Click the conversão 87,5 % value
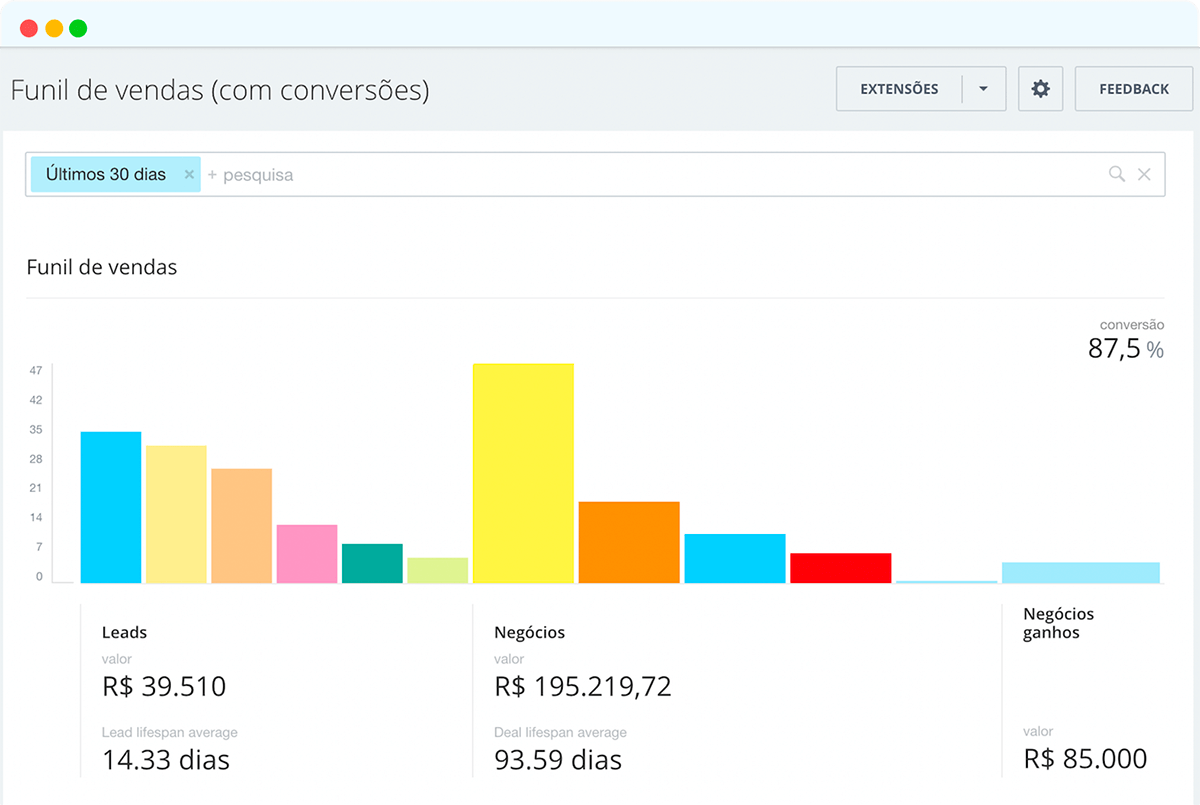This screenshot has width=1200, height=805. pos(1125,349)
